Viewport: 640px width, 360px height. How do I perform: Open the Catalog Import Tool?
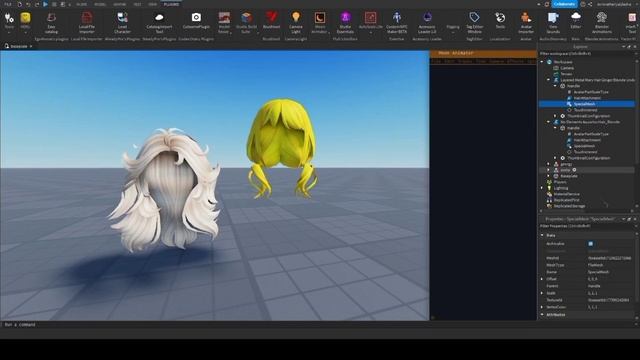coord(159,23)
